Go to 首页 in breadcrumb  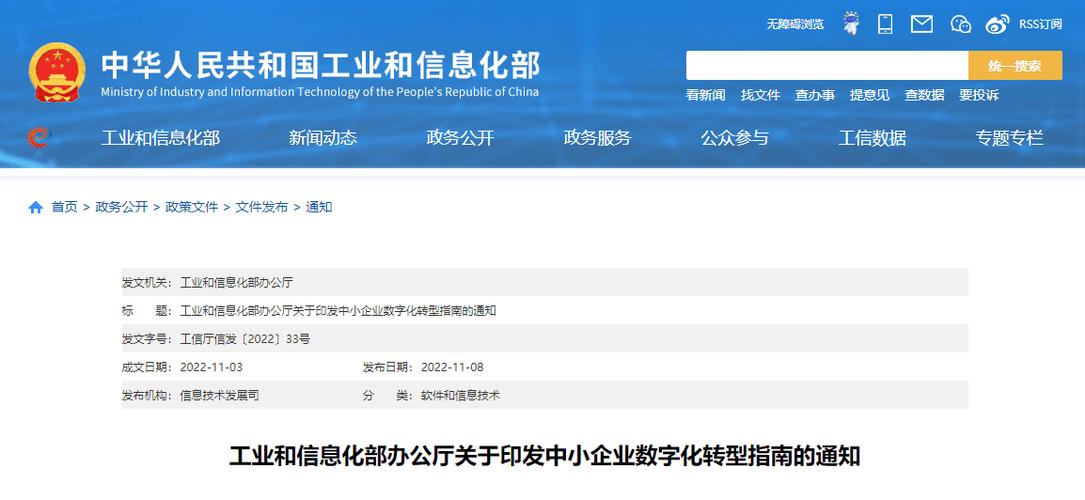pyautogui.click(x=64, y=207)
